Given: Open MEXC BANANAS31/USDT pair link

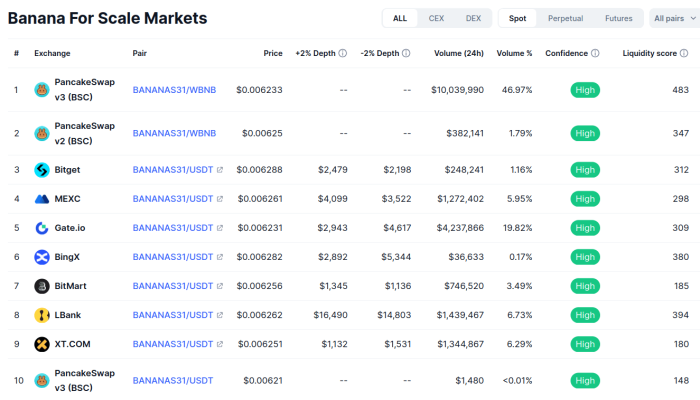Looking at the screenshot, I should click(x=173, y=199).
